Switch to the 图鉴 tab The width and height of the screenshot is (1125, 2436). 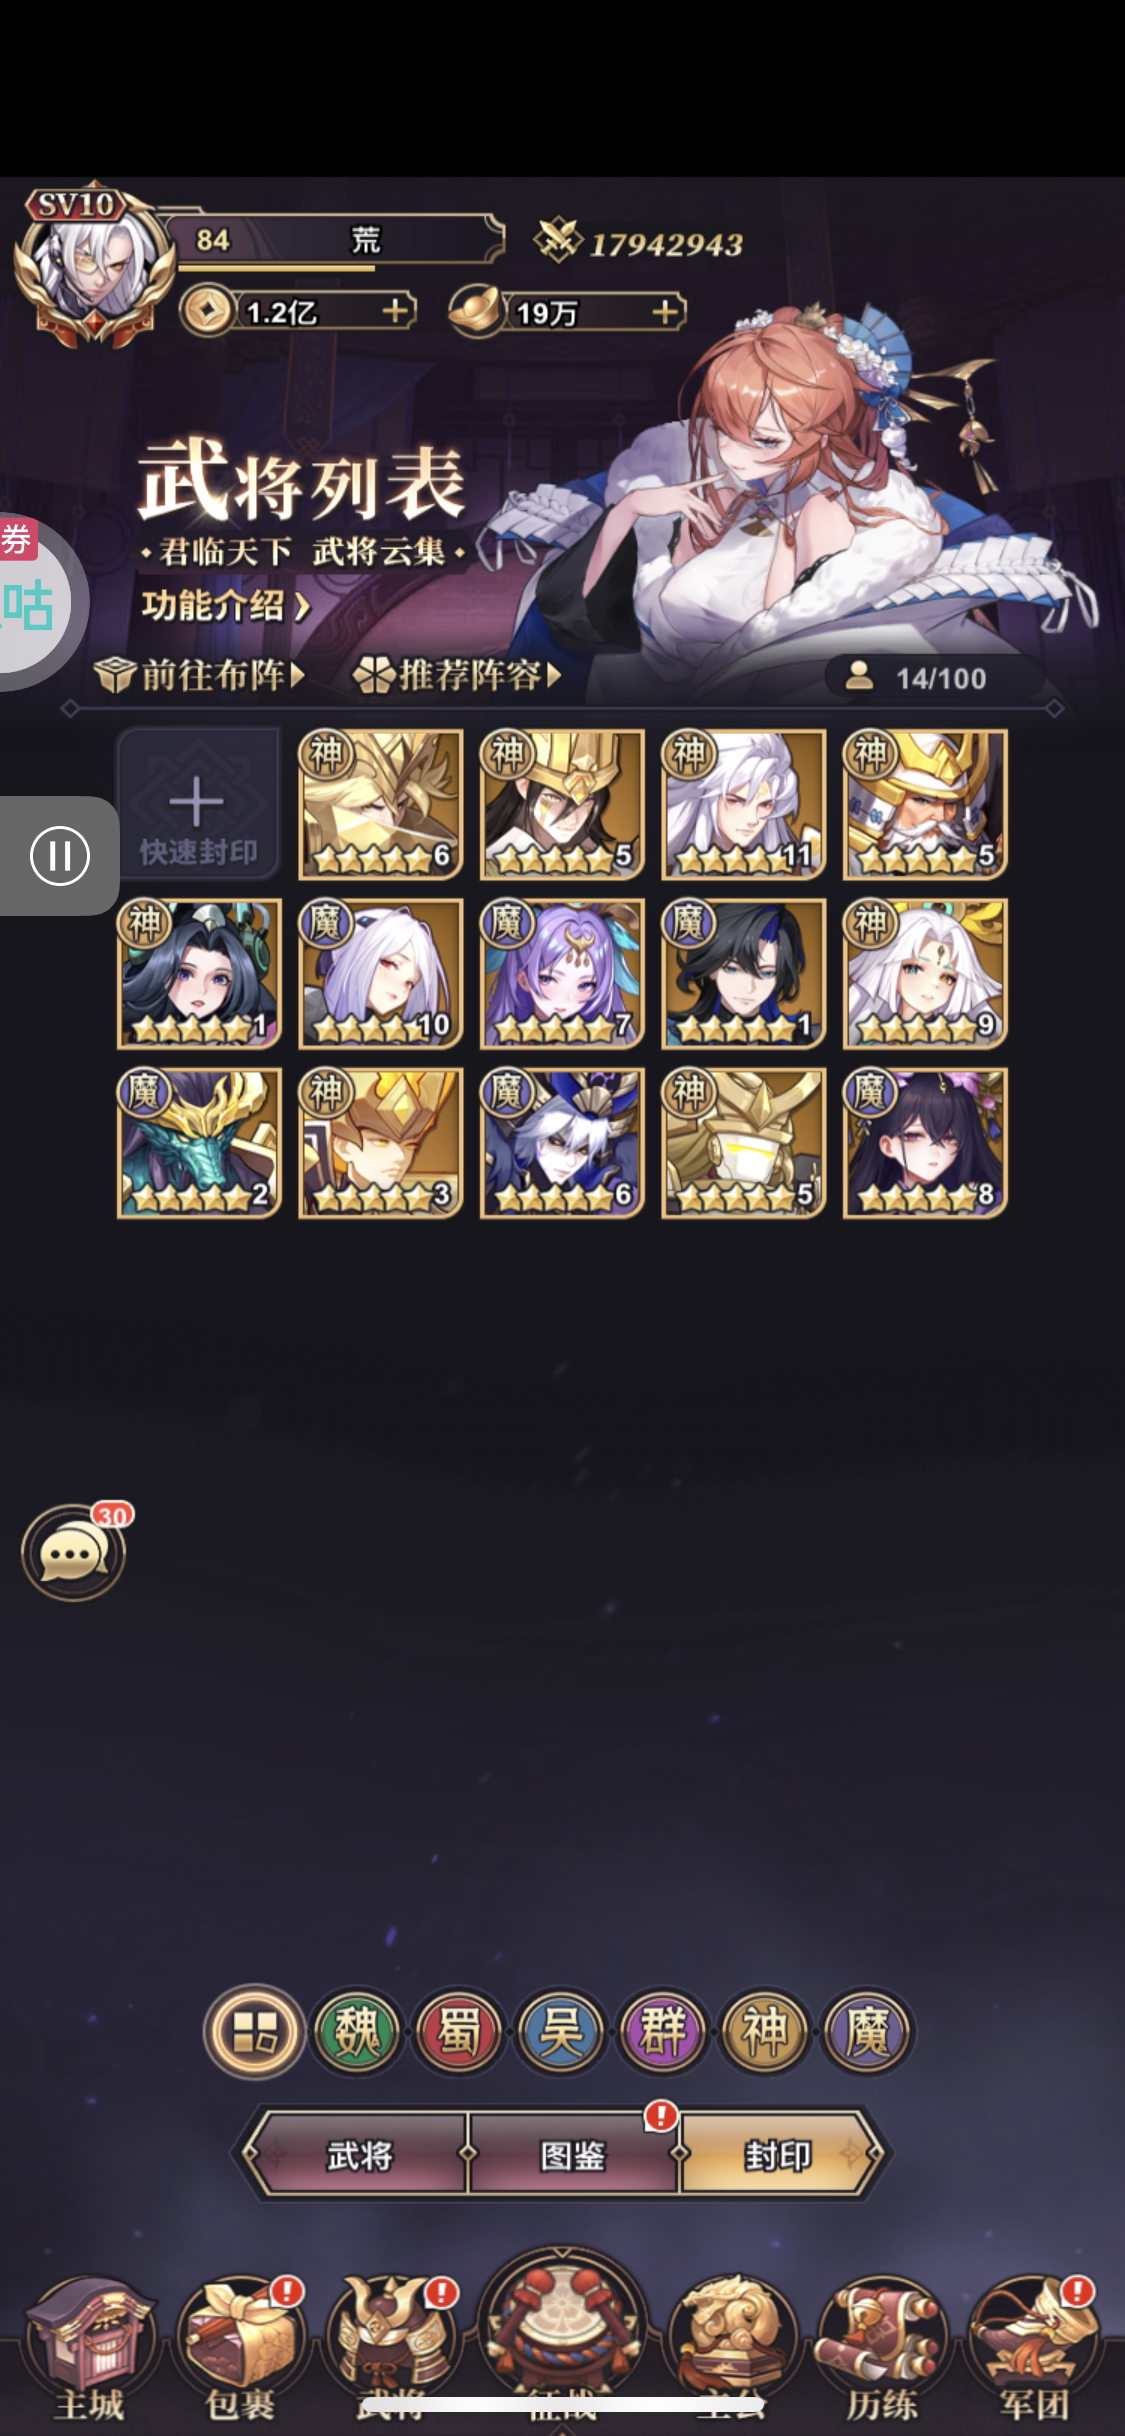point(573,2155)
